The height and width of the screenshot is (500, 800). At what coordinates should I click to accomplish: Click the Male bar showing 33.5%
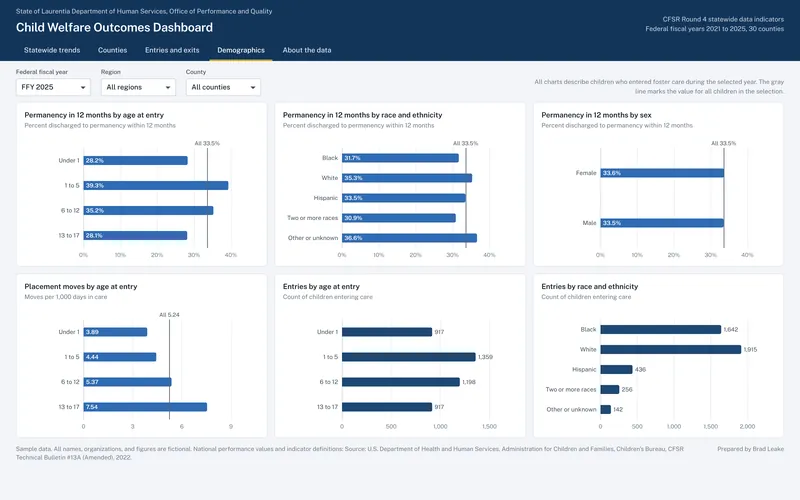(662, 223)
